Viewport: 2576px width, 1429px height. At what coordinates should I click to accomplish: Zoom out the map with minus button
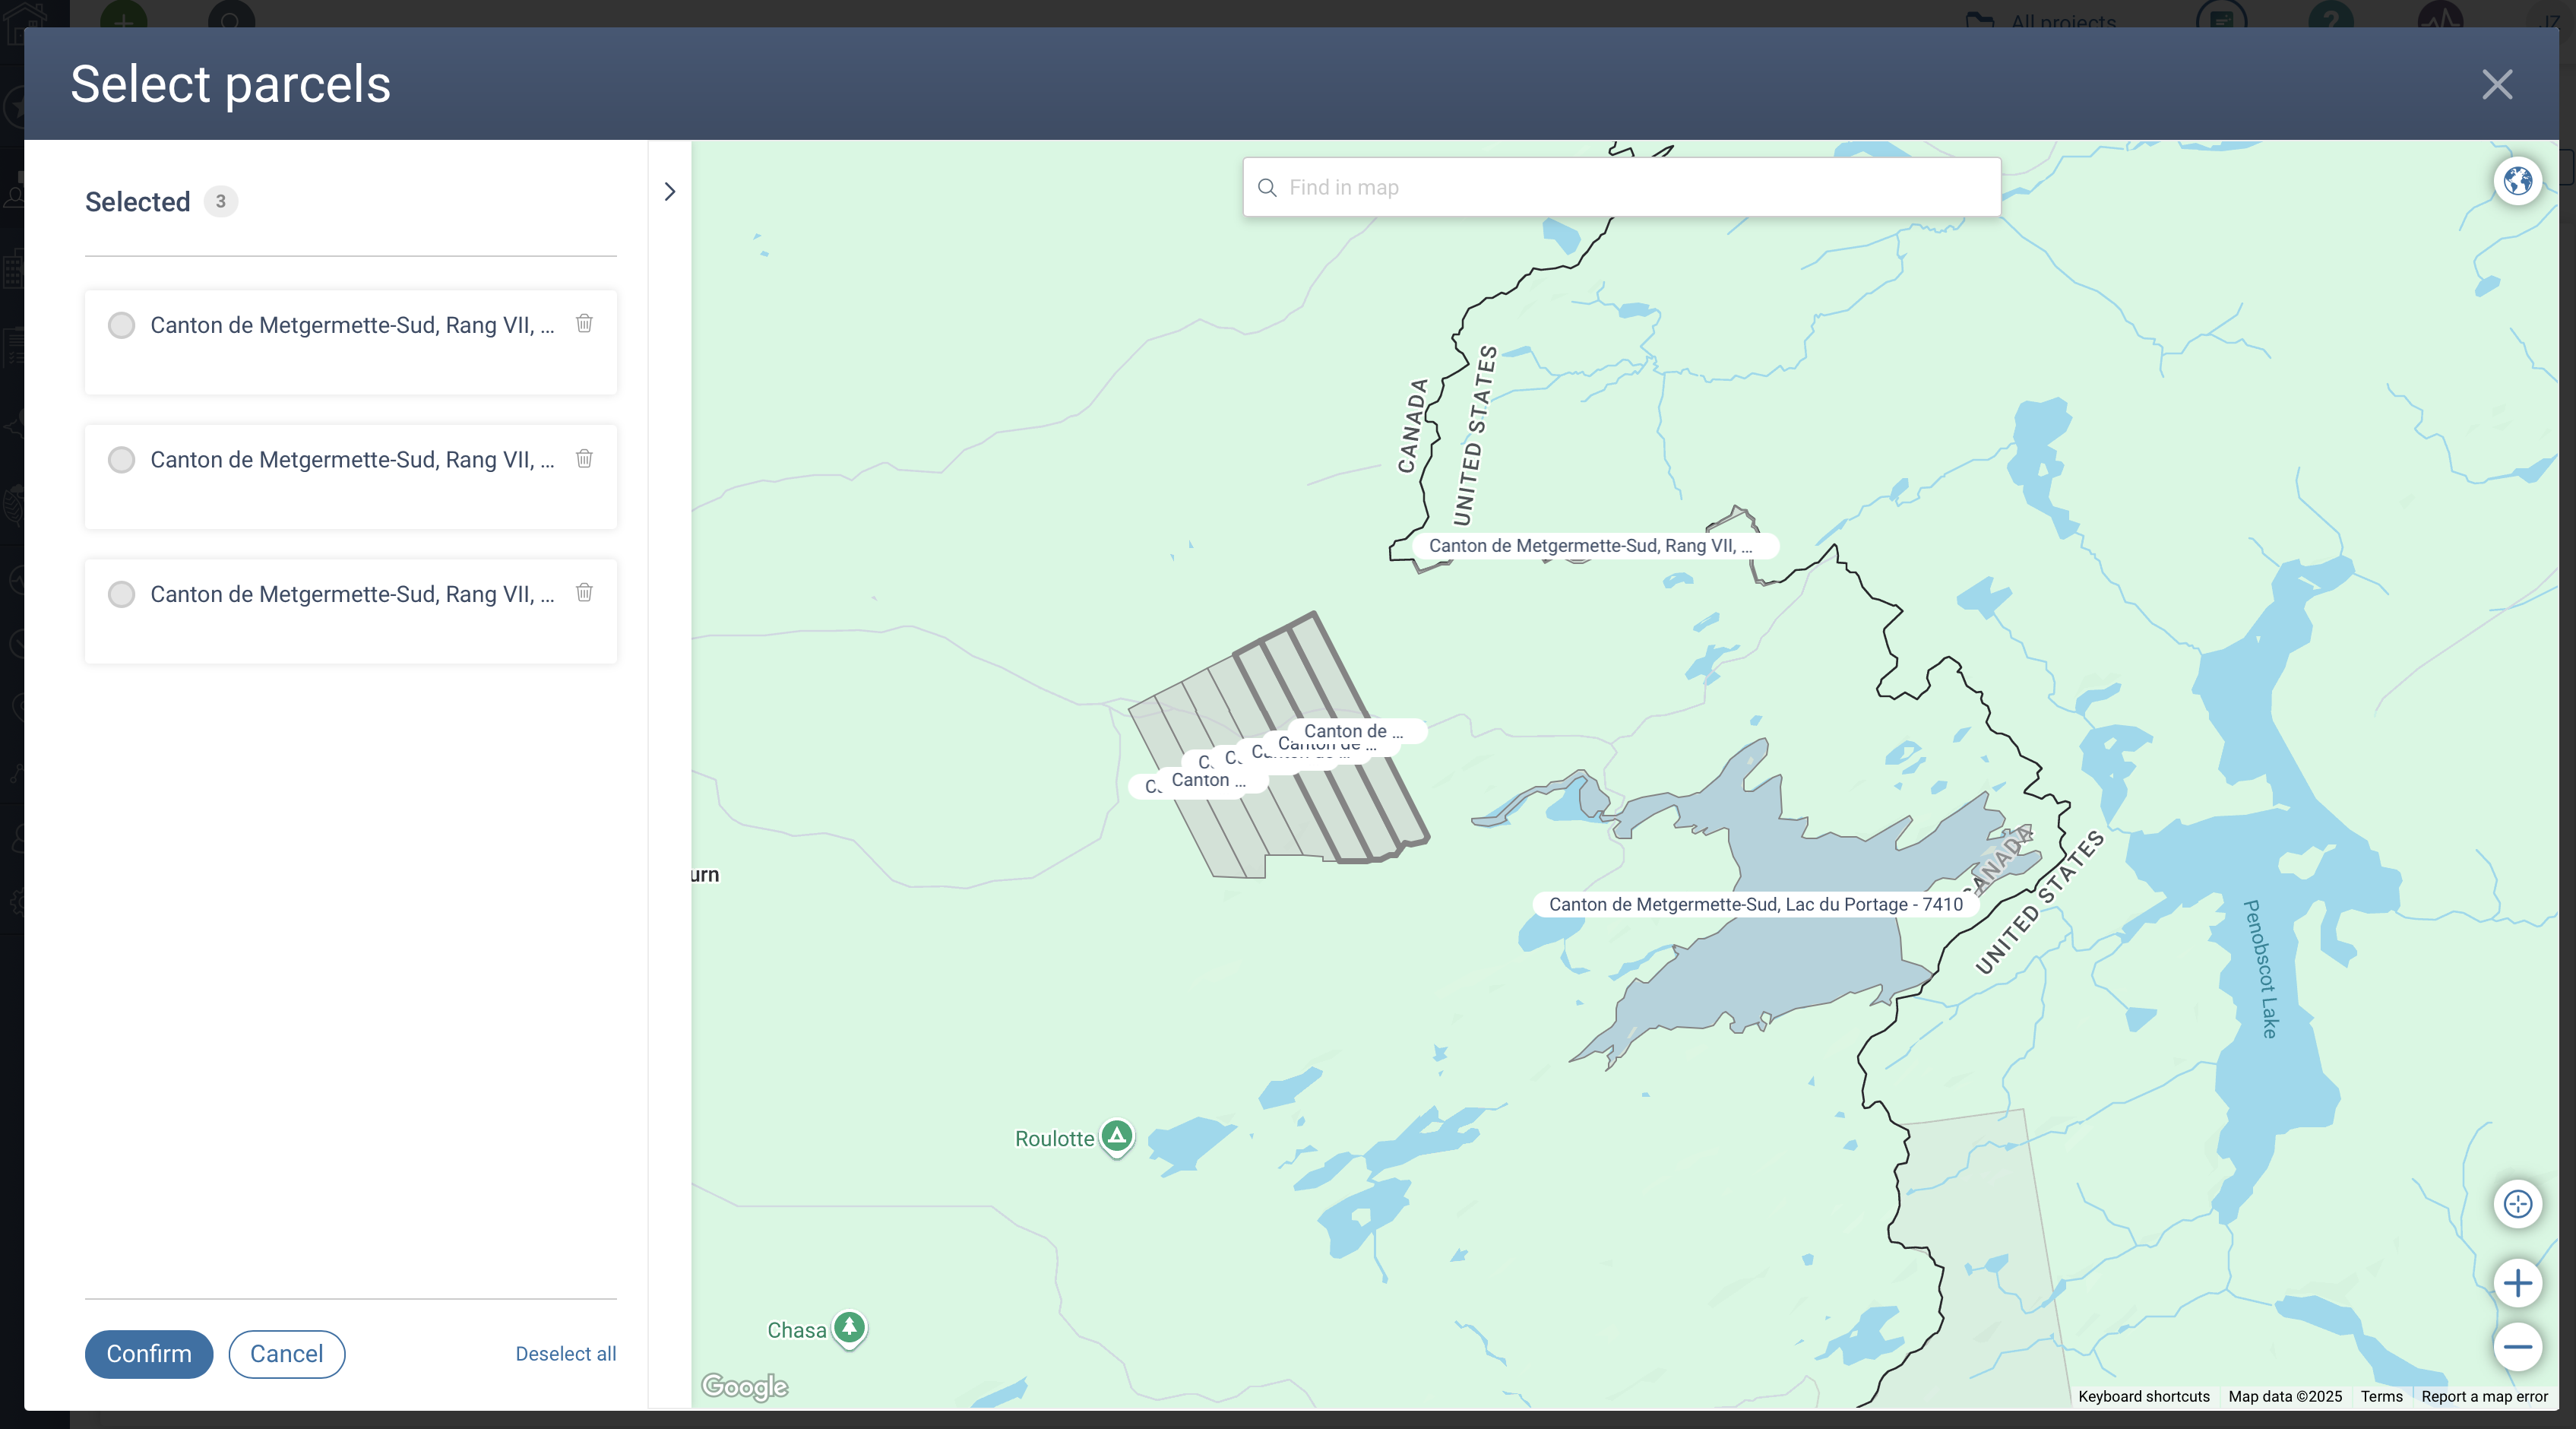pos(2517,1347)
